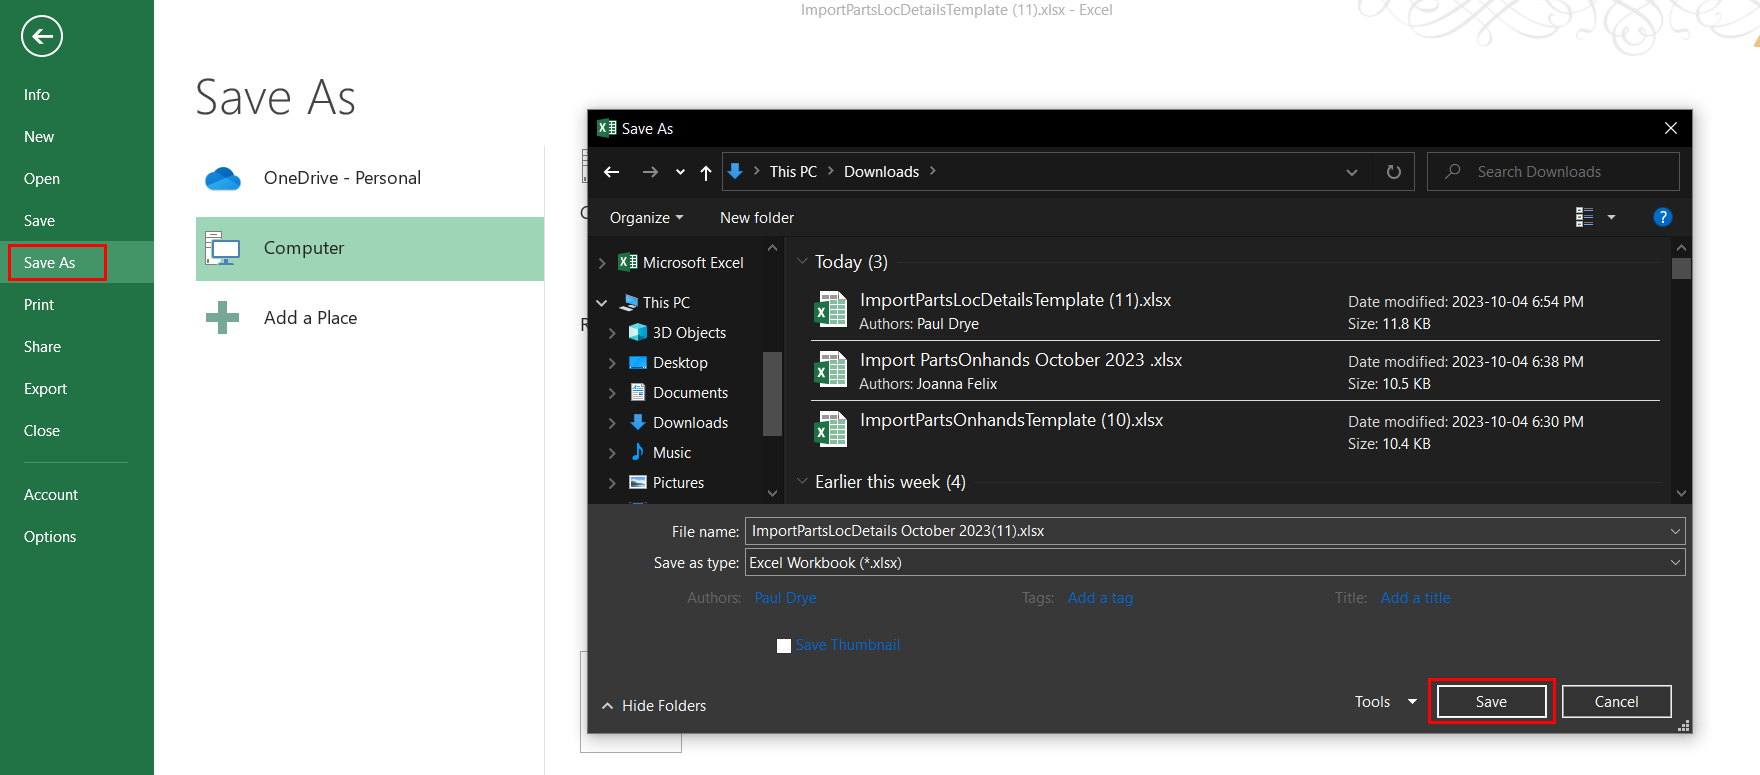Image resolution: width=1760 pixels, height=775 pixels.
Task: Click the Import PartsOnhands October 2023 file icon
Action: (x=831, y=370)
